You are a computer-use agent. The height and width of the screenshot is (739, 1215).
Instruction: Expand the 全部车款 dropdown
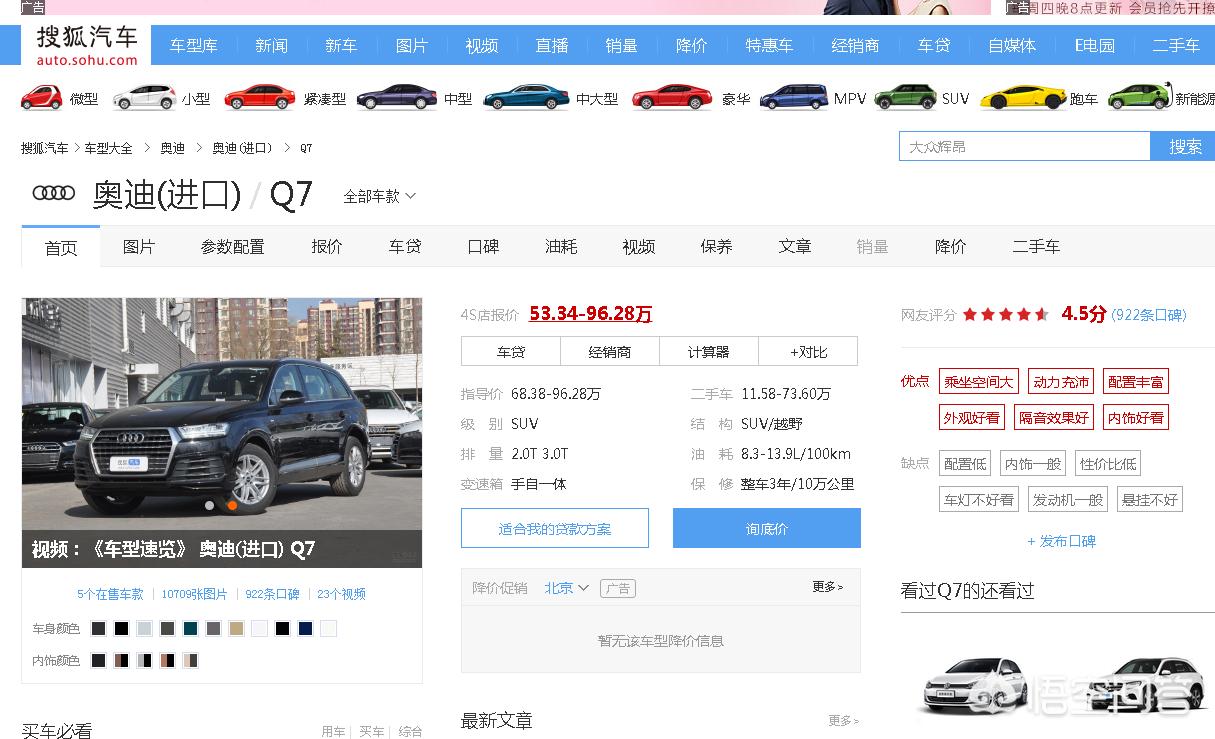[x=380, y=196]
